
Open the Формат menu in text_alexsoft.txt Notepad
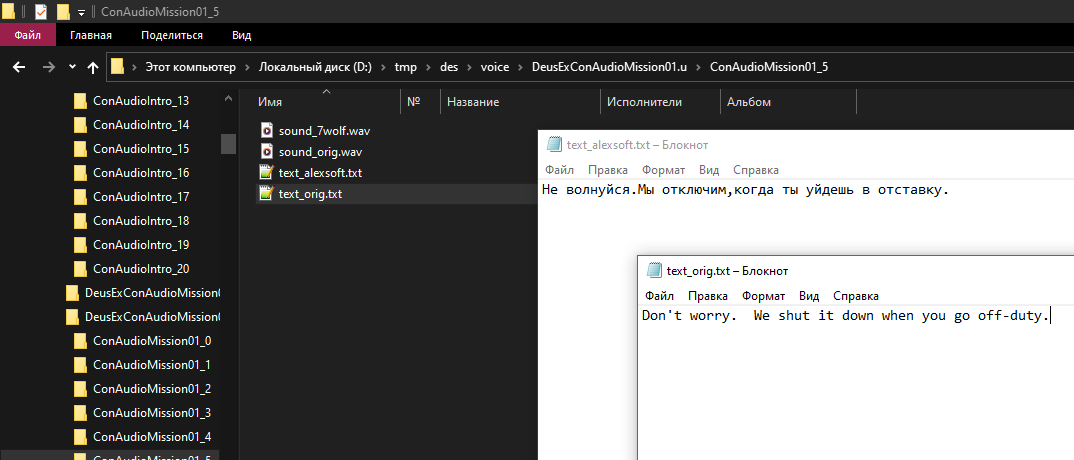coord(663,170)
